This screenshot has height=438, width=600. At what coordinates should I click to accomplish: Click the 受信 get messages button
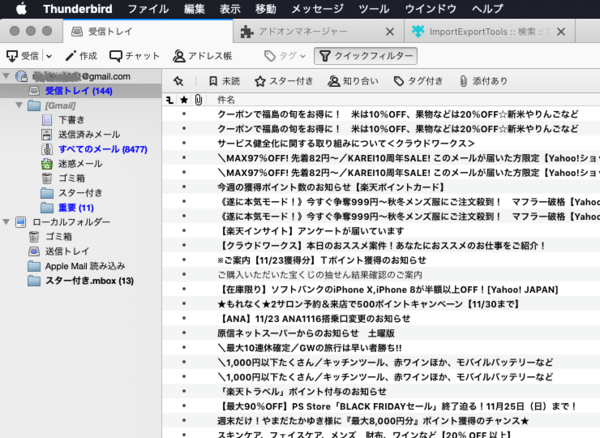pos(24,56)
